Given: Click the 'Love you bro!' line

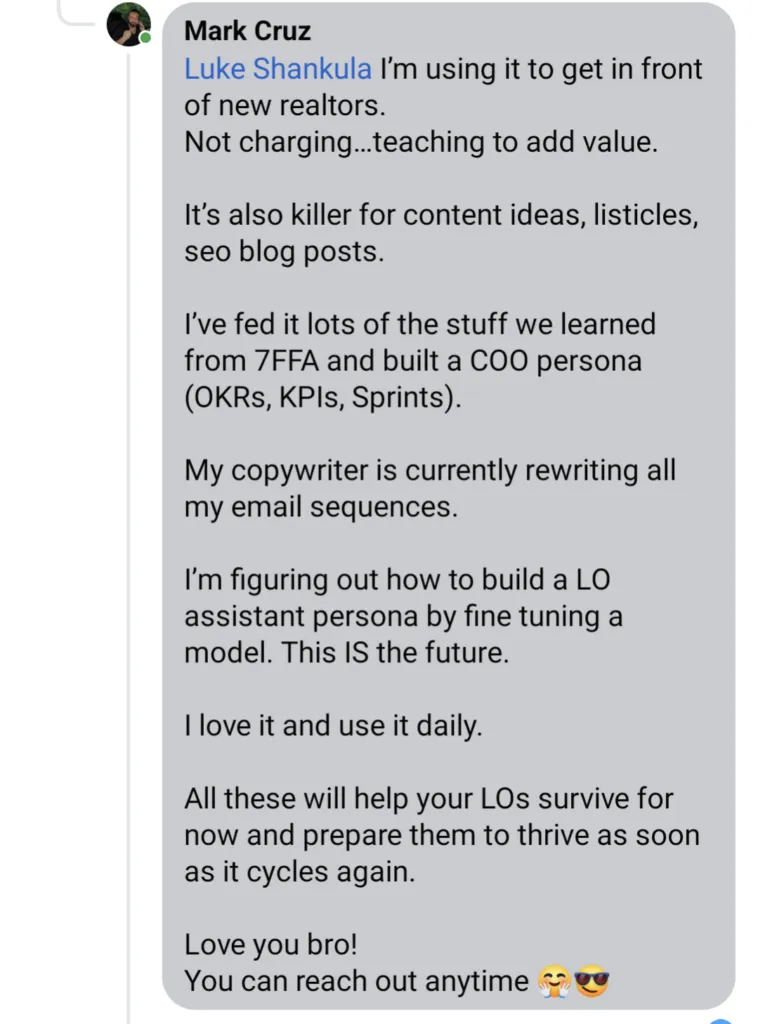Looking at the screenshot, I should pos(270,944).
